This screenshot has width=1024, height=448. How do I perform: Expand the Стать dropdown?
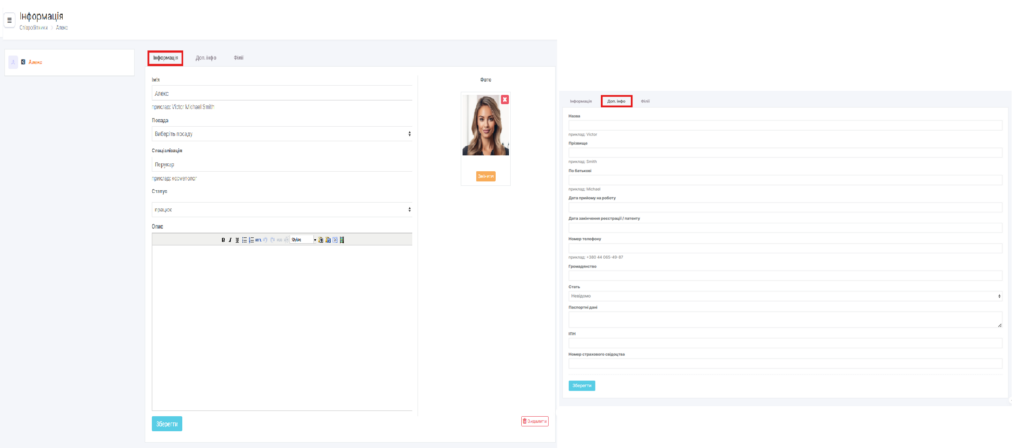click(x=784, y=296)
